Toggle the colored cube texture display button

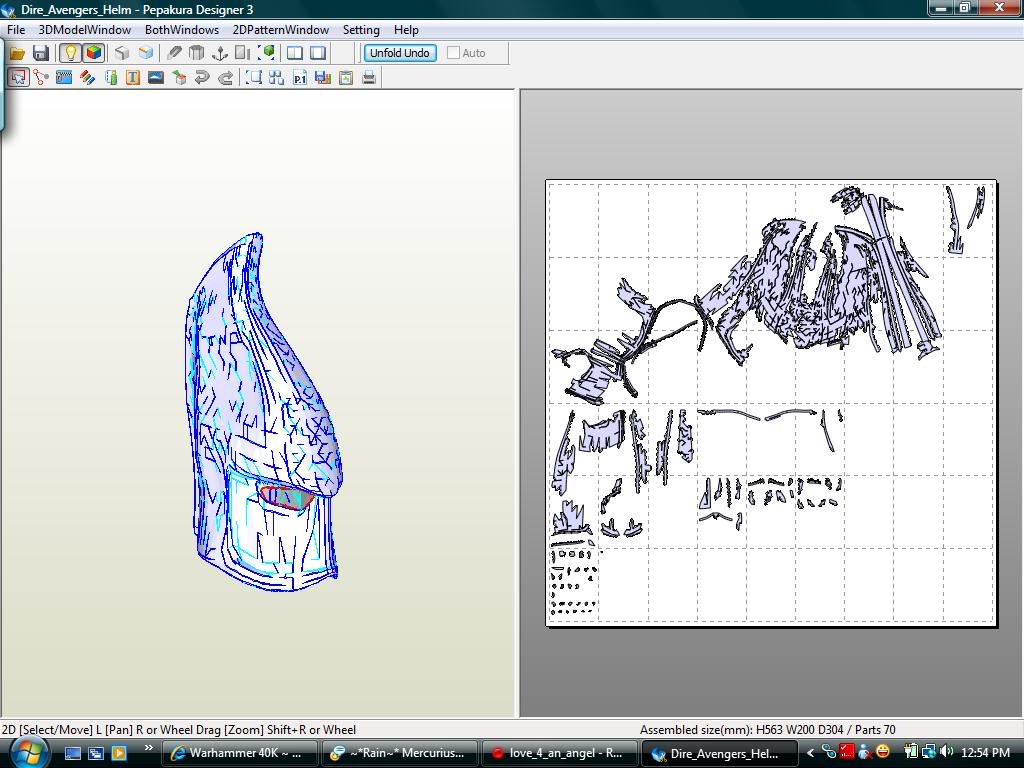(94, 53)
